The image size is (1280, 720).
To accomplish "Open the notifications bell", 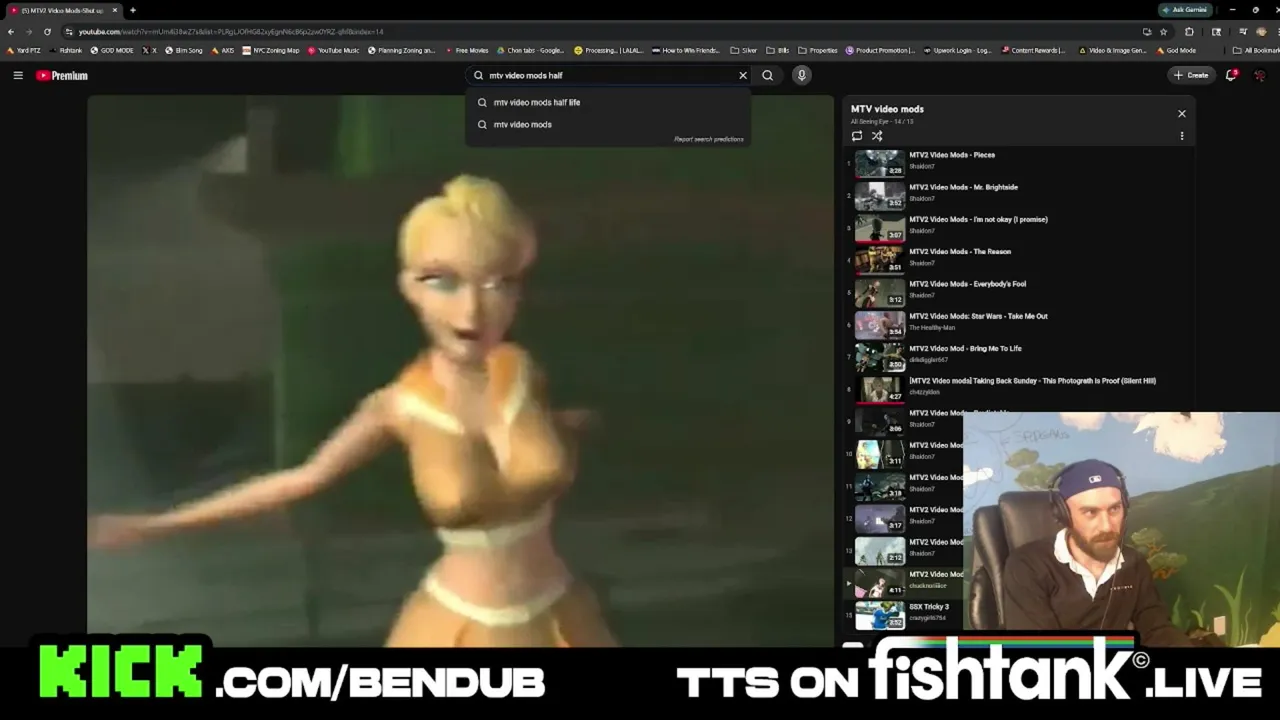I will (x=1231, y=75).
